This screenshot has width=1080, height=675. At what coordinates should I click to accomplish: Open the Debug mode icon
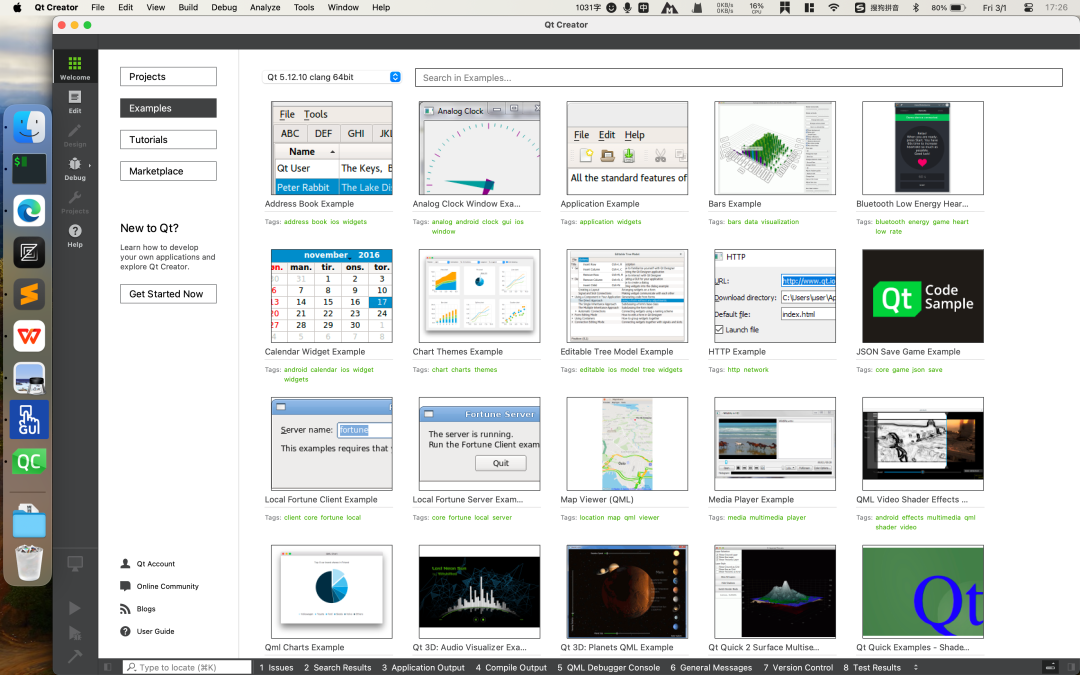pos(75,168)
